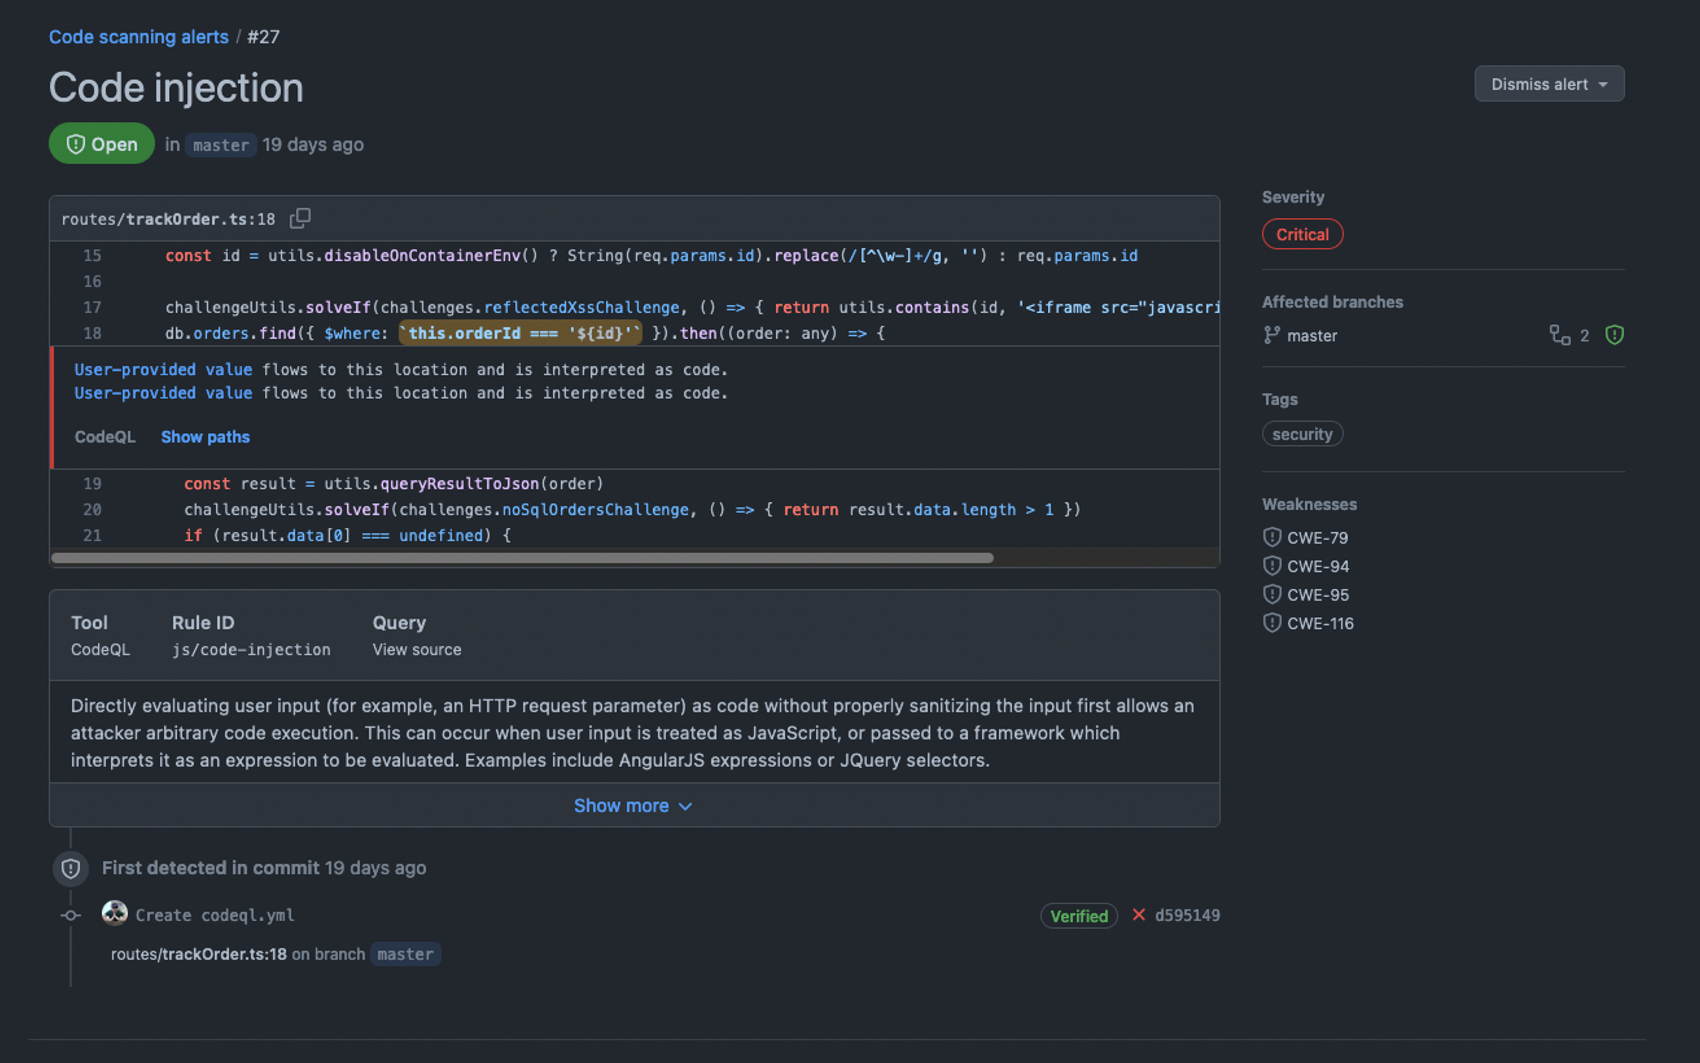Open the Dismiss alert dropdown
The width and height of the screenshot is (1700, 1063).
tap(1548, 84)
